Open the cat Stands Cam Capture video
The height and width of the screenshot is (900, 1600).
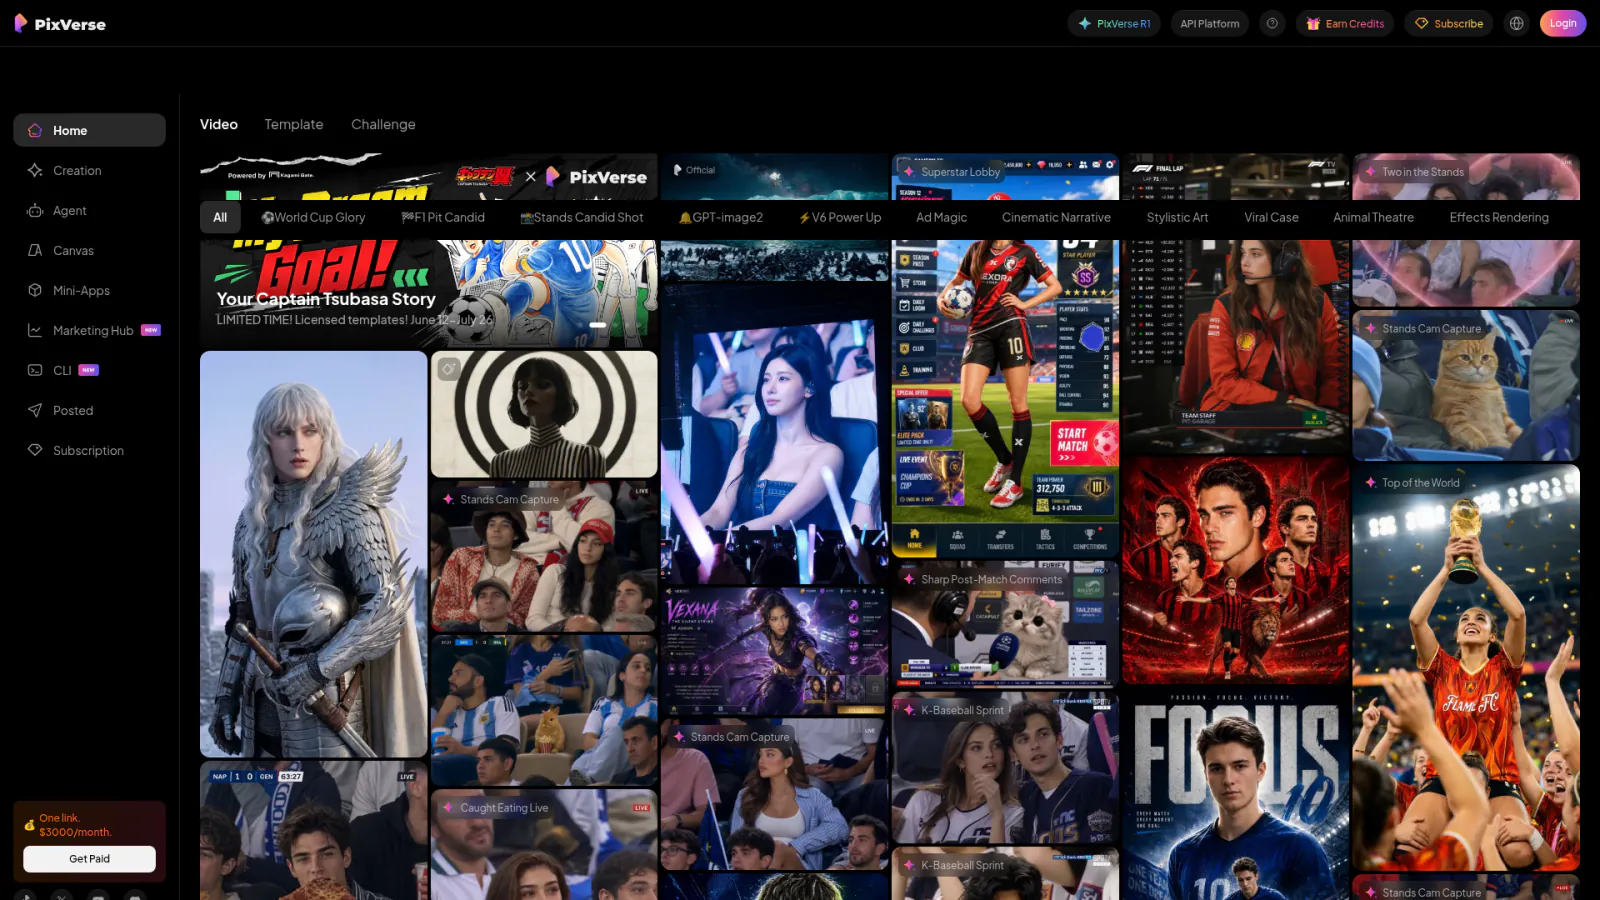coord(1466,385)
